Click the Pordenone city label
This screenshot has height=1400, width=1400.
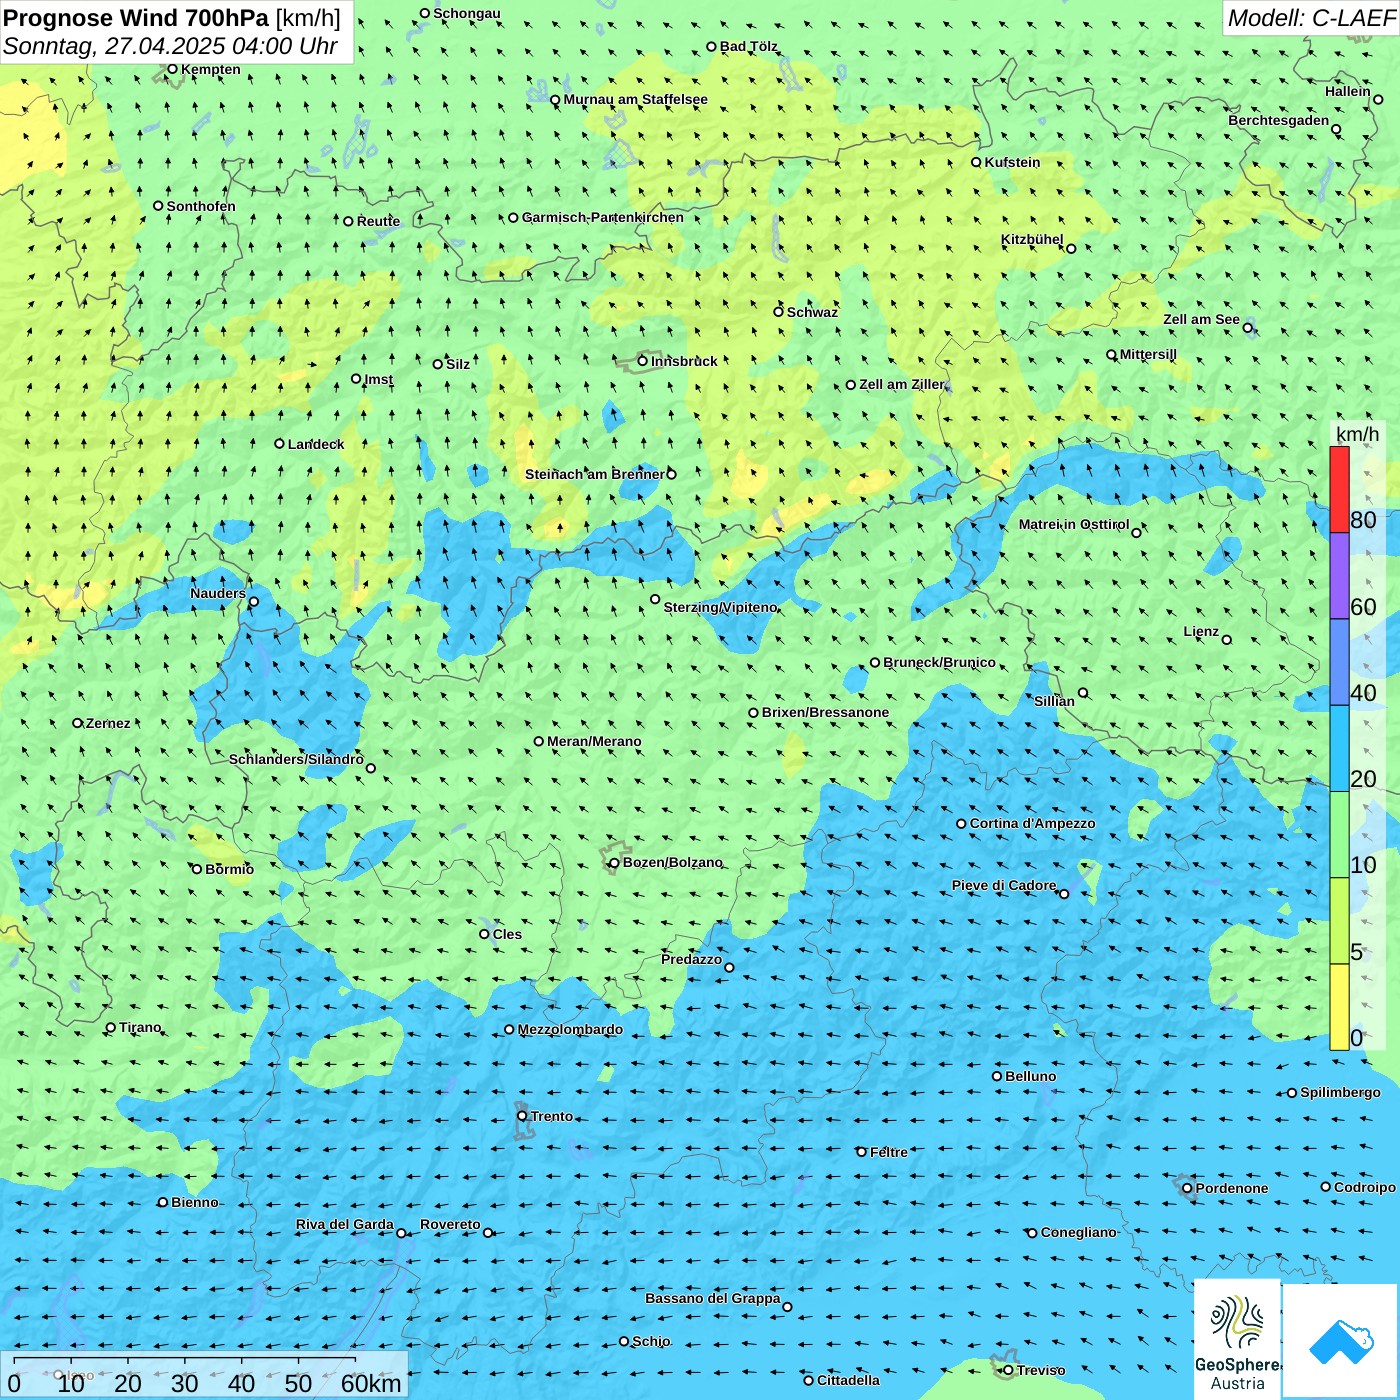pyautogui.click(x=1232, y=1188)
